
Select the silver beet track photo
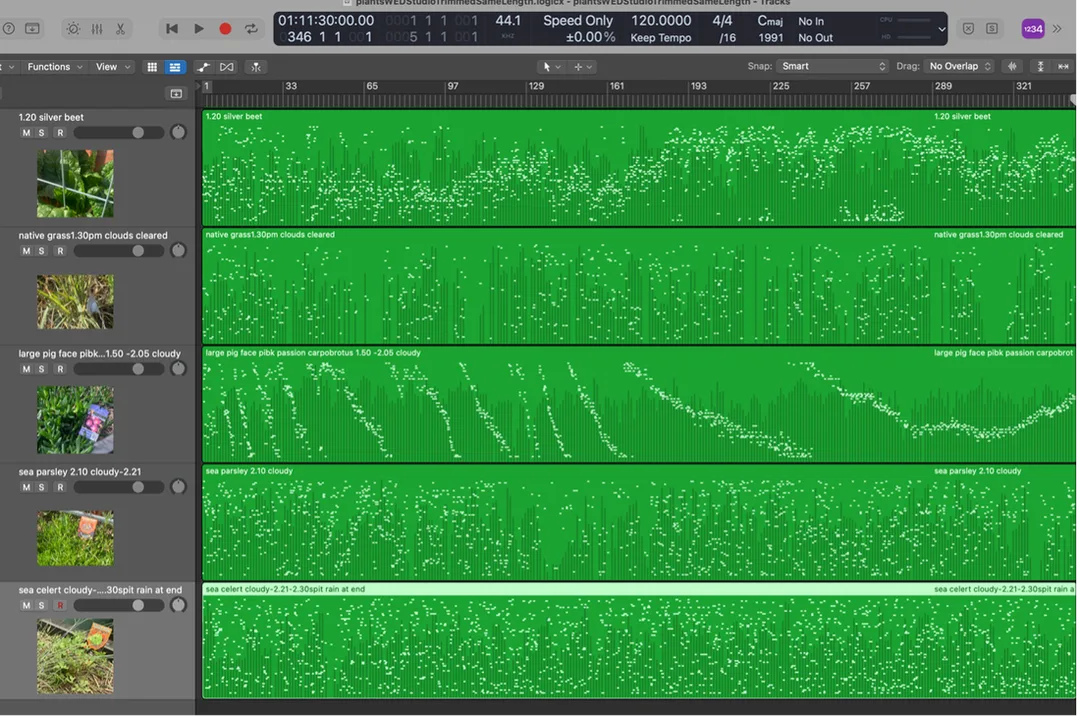point(75,184)
